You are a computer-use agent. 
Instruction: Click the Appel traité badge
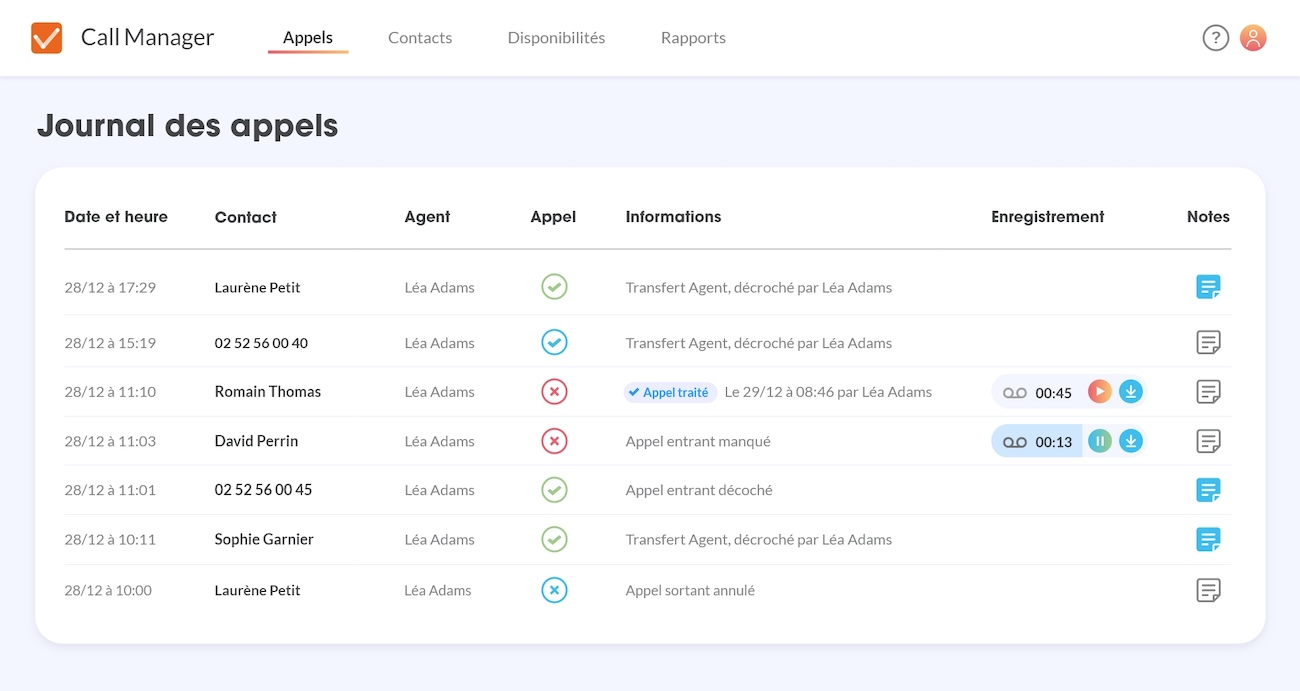(x=669, y=391)
